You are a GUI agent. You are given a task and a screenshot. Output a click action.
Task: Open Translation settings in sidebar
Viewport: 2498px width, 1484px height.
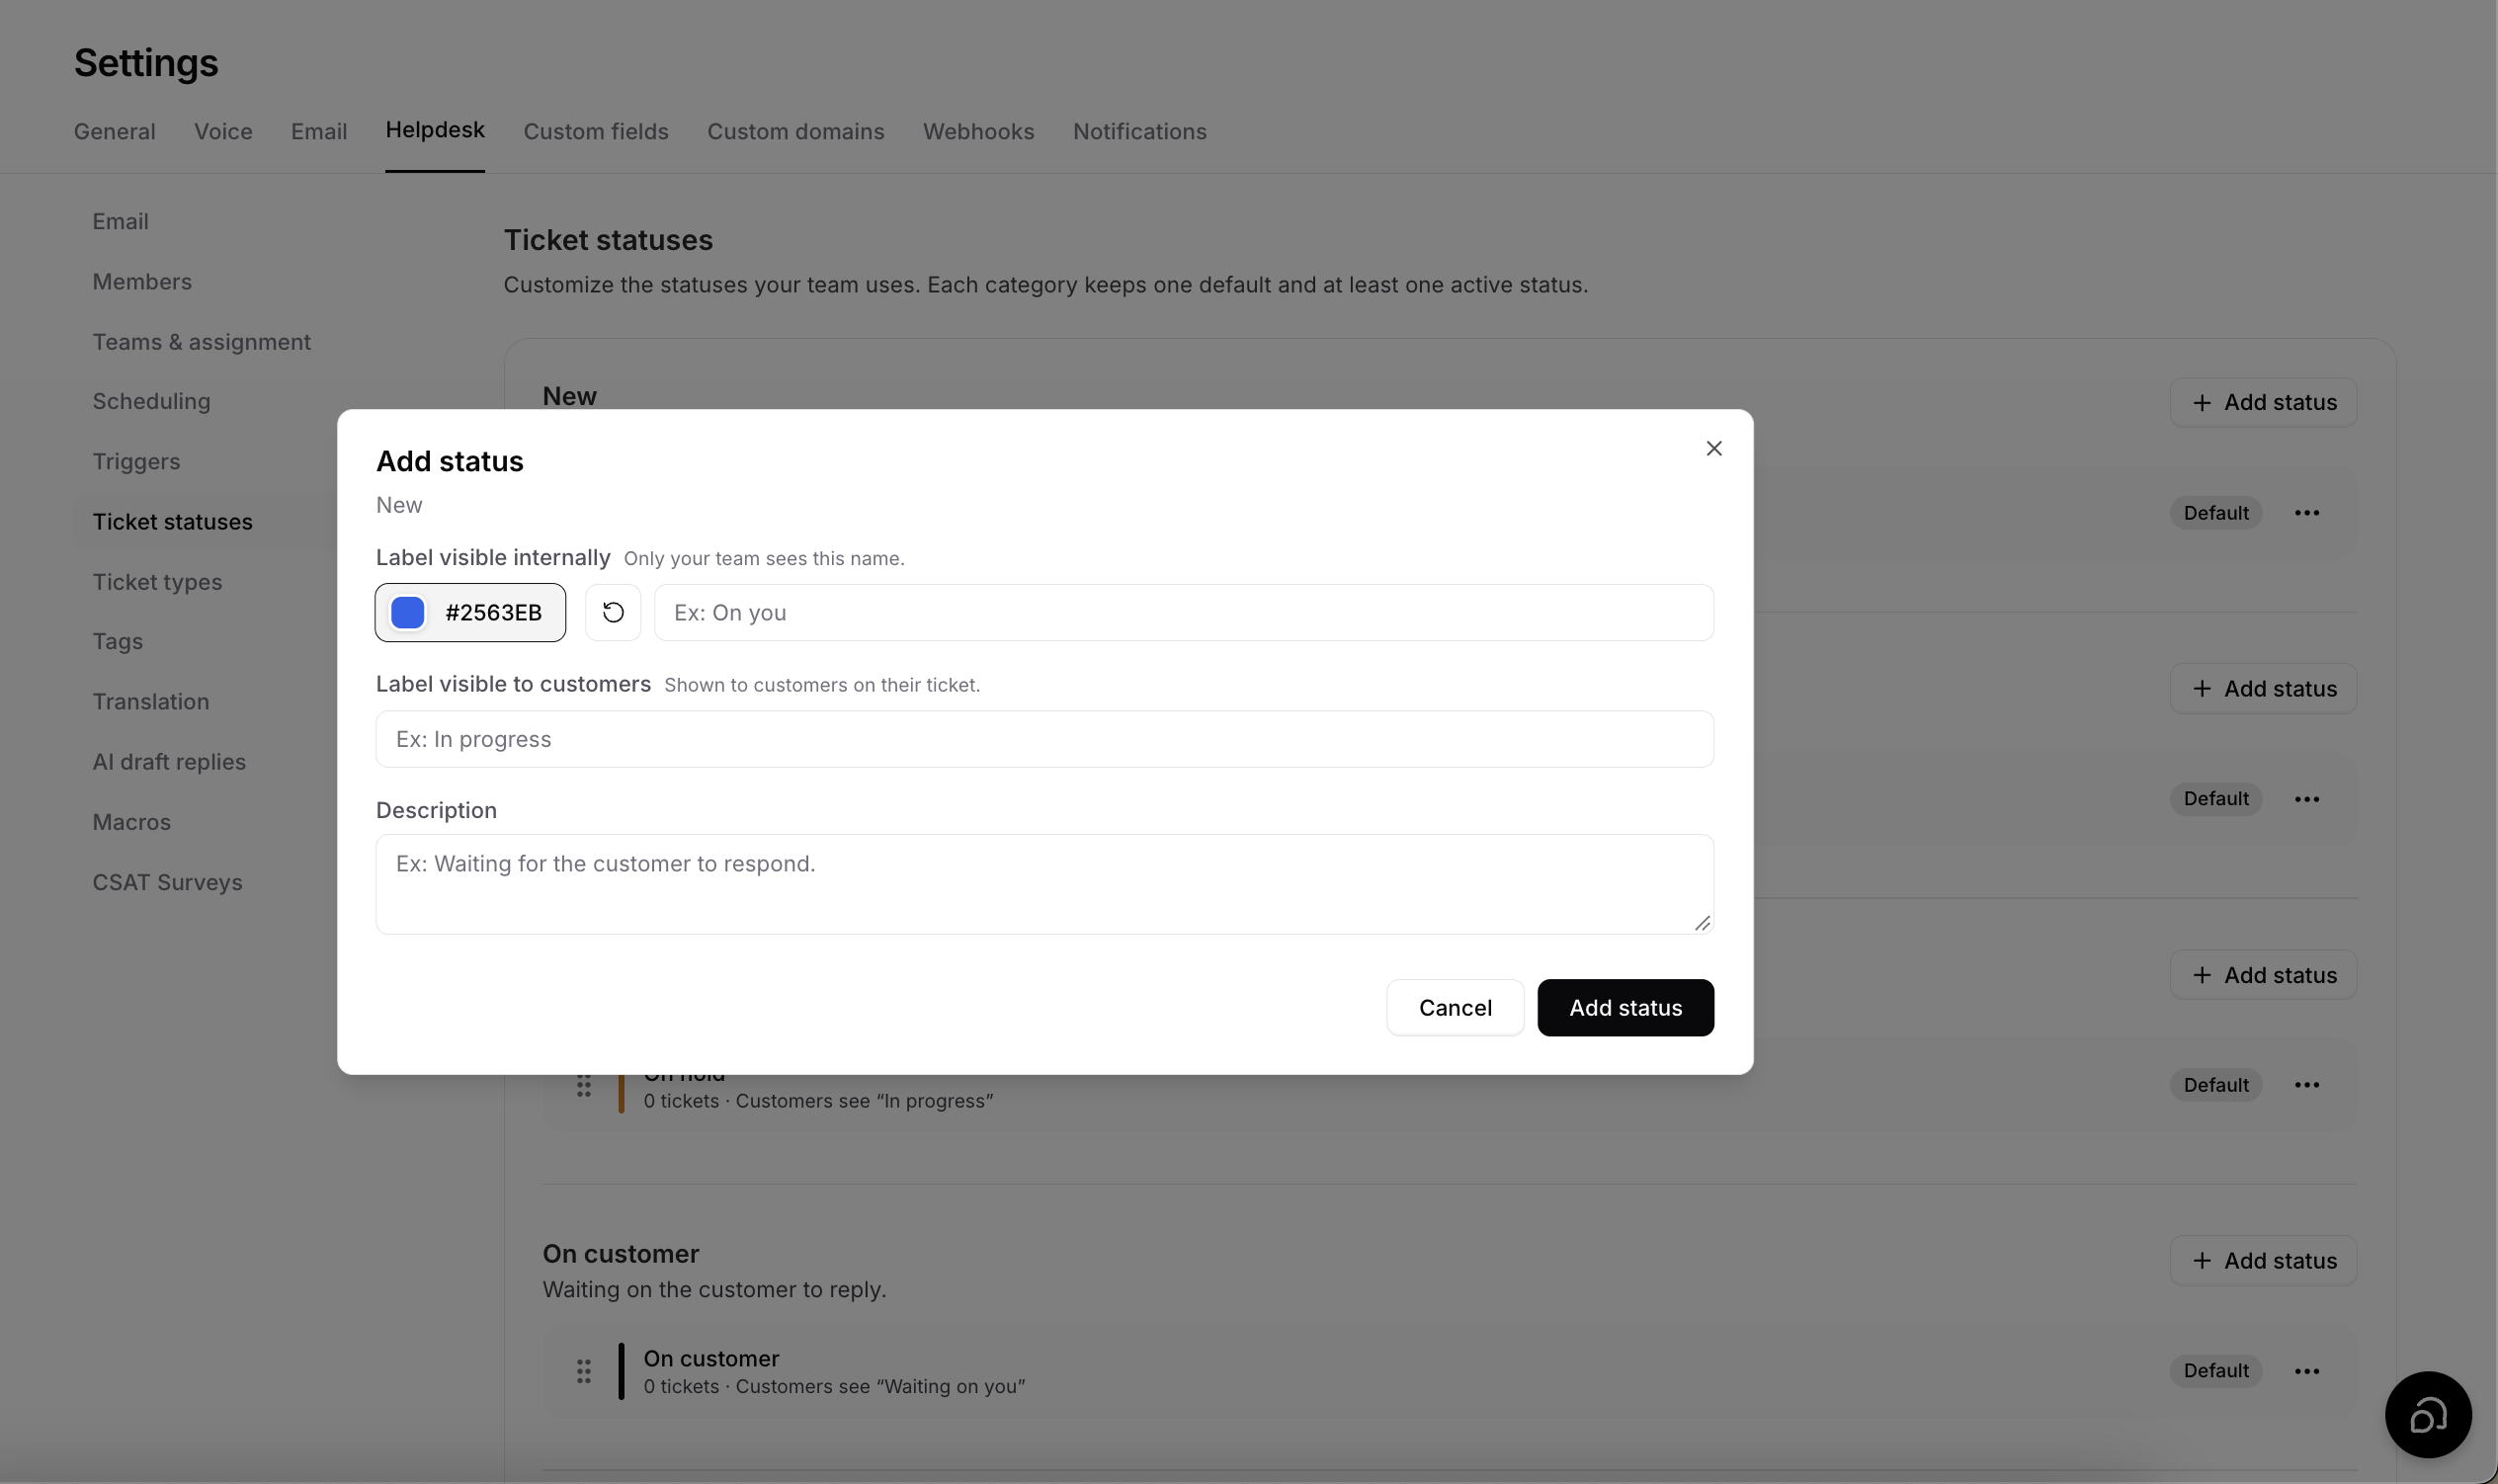click(x=151, y=702)
